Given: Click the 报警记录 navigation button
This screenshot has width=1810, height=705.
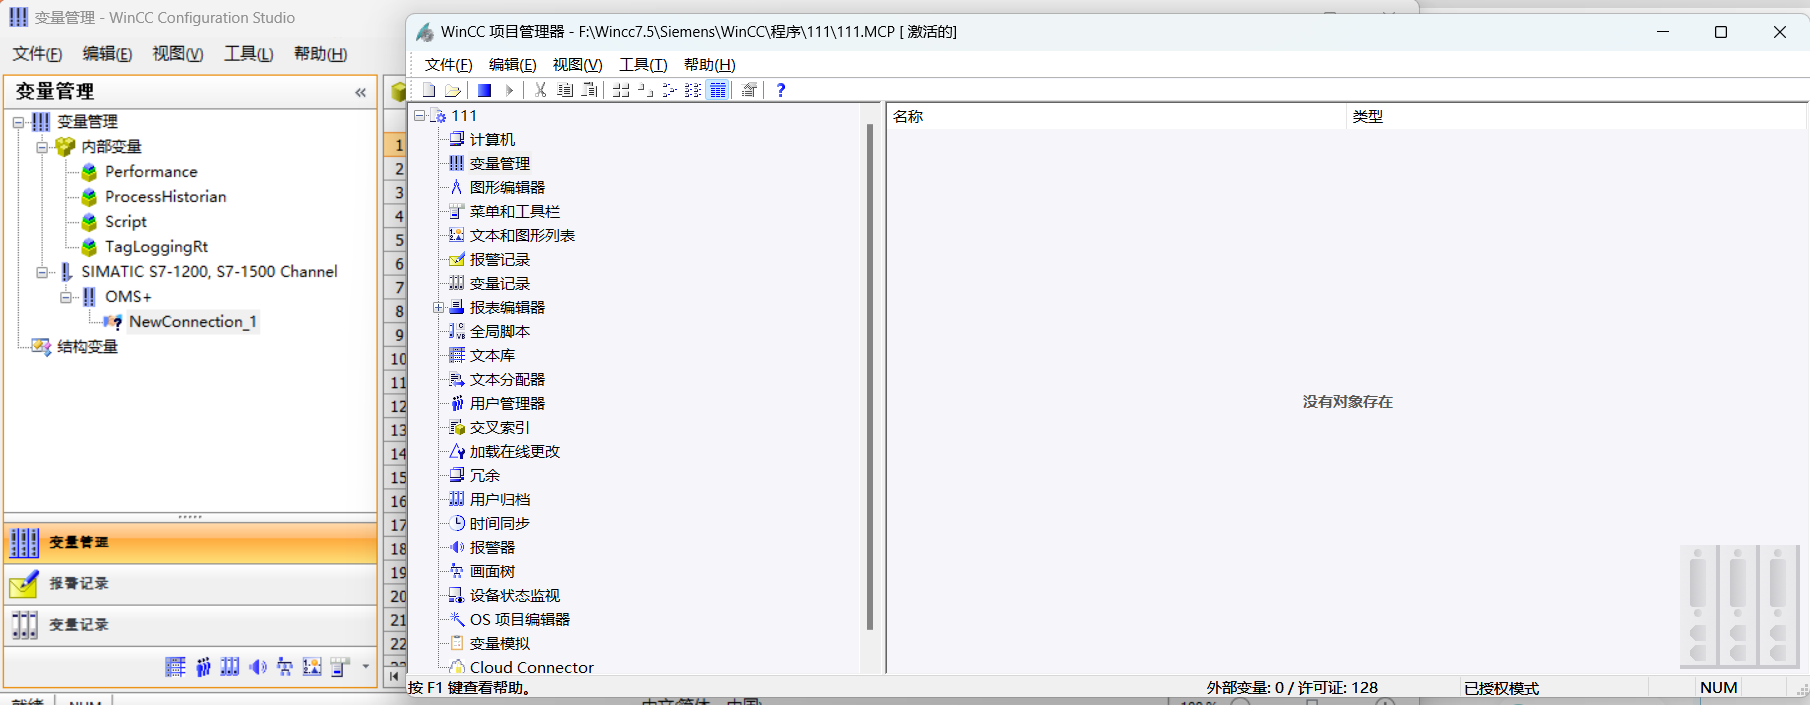Looking at the screenshot, I should click(x=190, y=584).
